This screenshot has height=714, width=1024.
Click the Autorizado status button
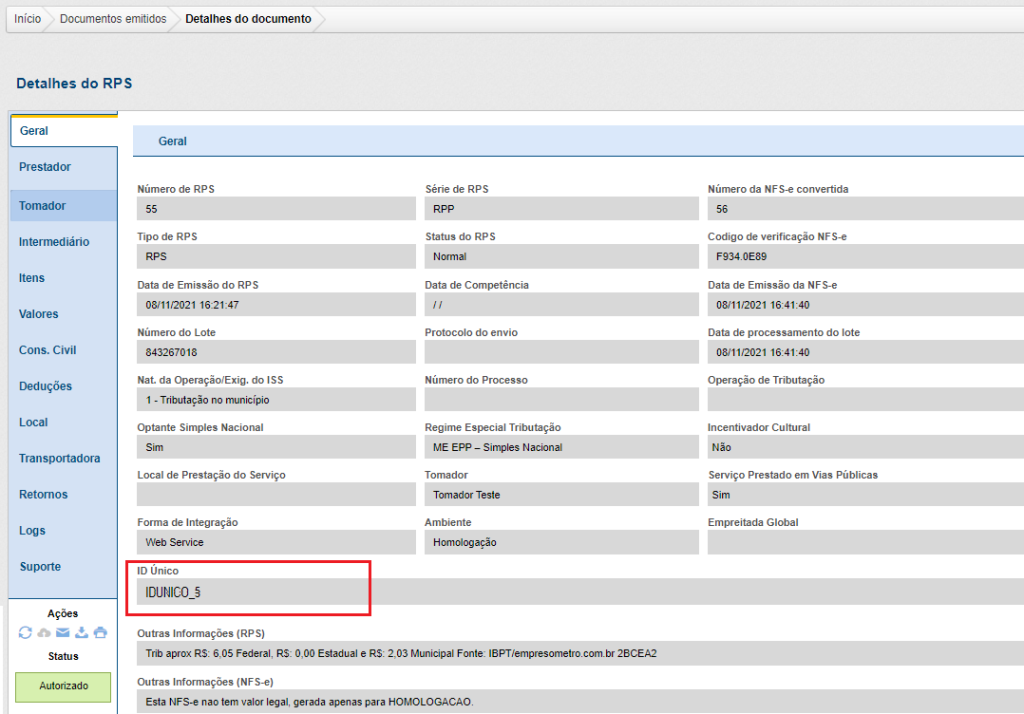[x=63, y=687]
